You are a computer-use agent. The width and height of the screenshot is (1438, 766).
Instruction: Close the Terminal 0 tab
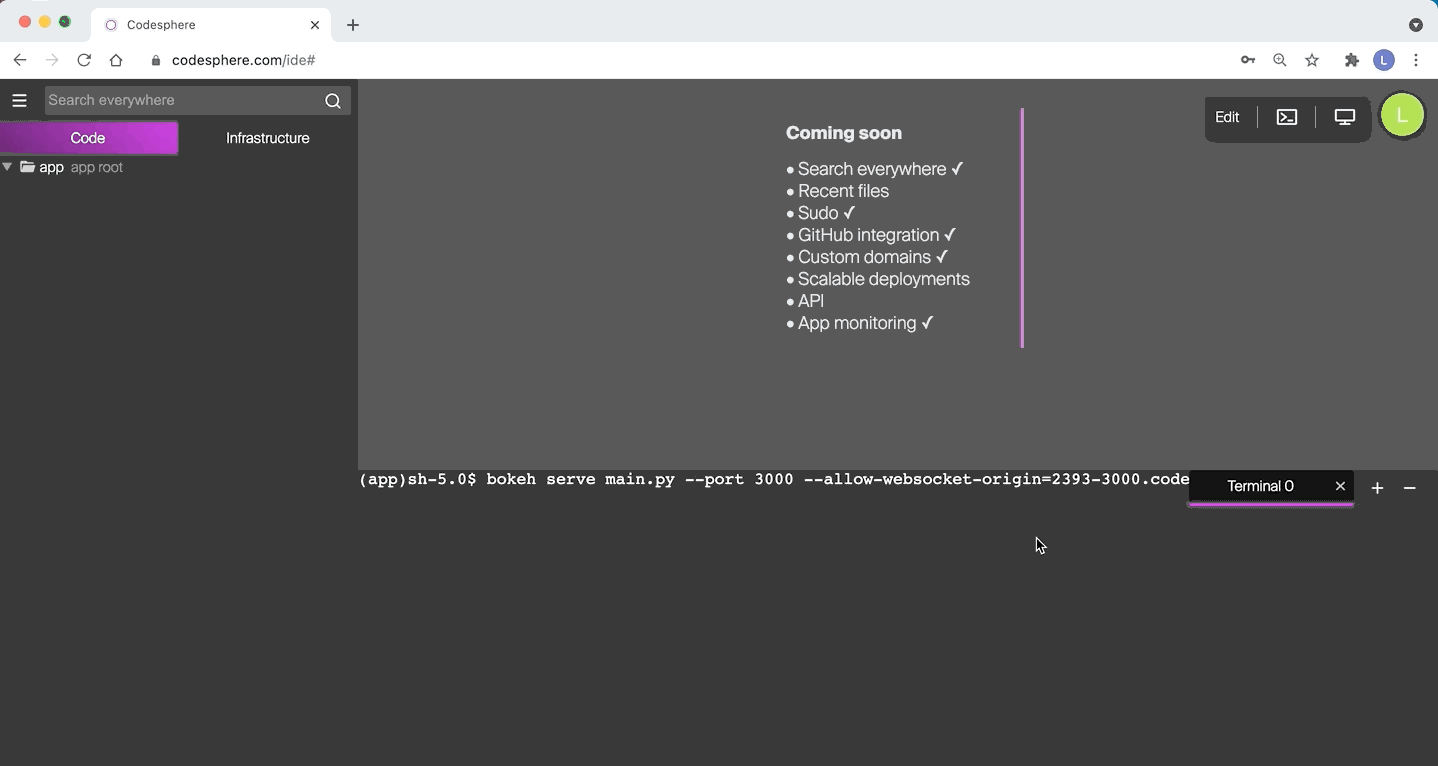1340,486
